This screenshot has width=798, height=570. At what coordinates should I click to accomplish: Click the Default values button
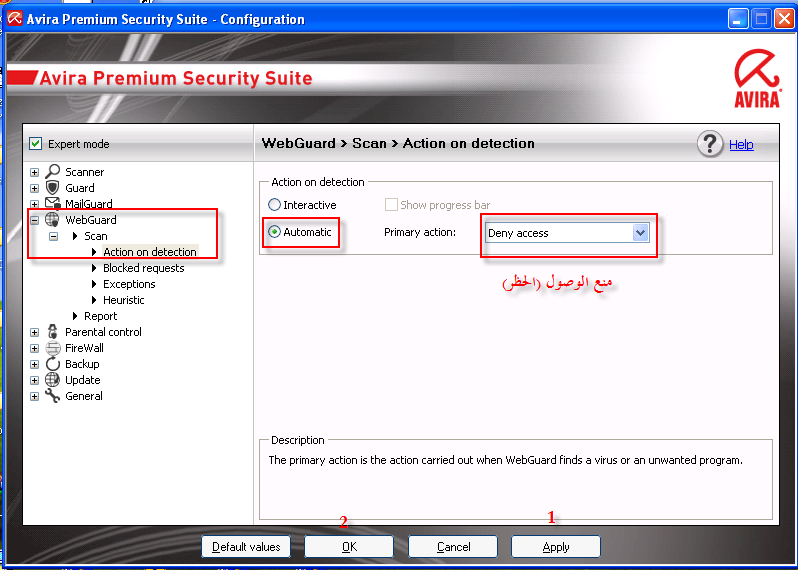[x=246, y=547]
